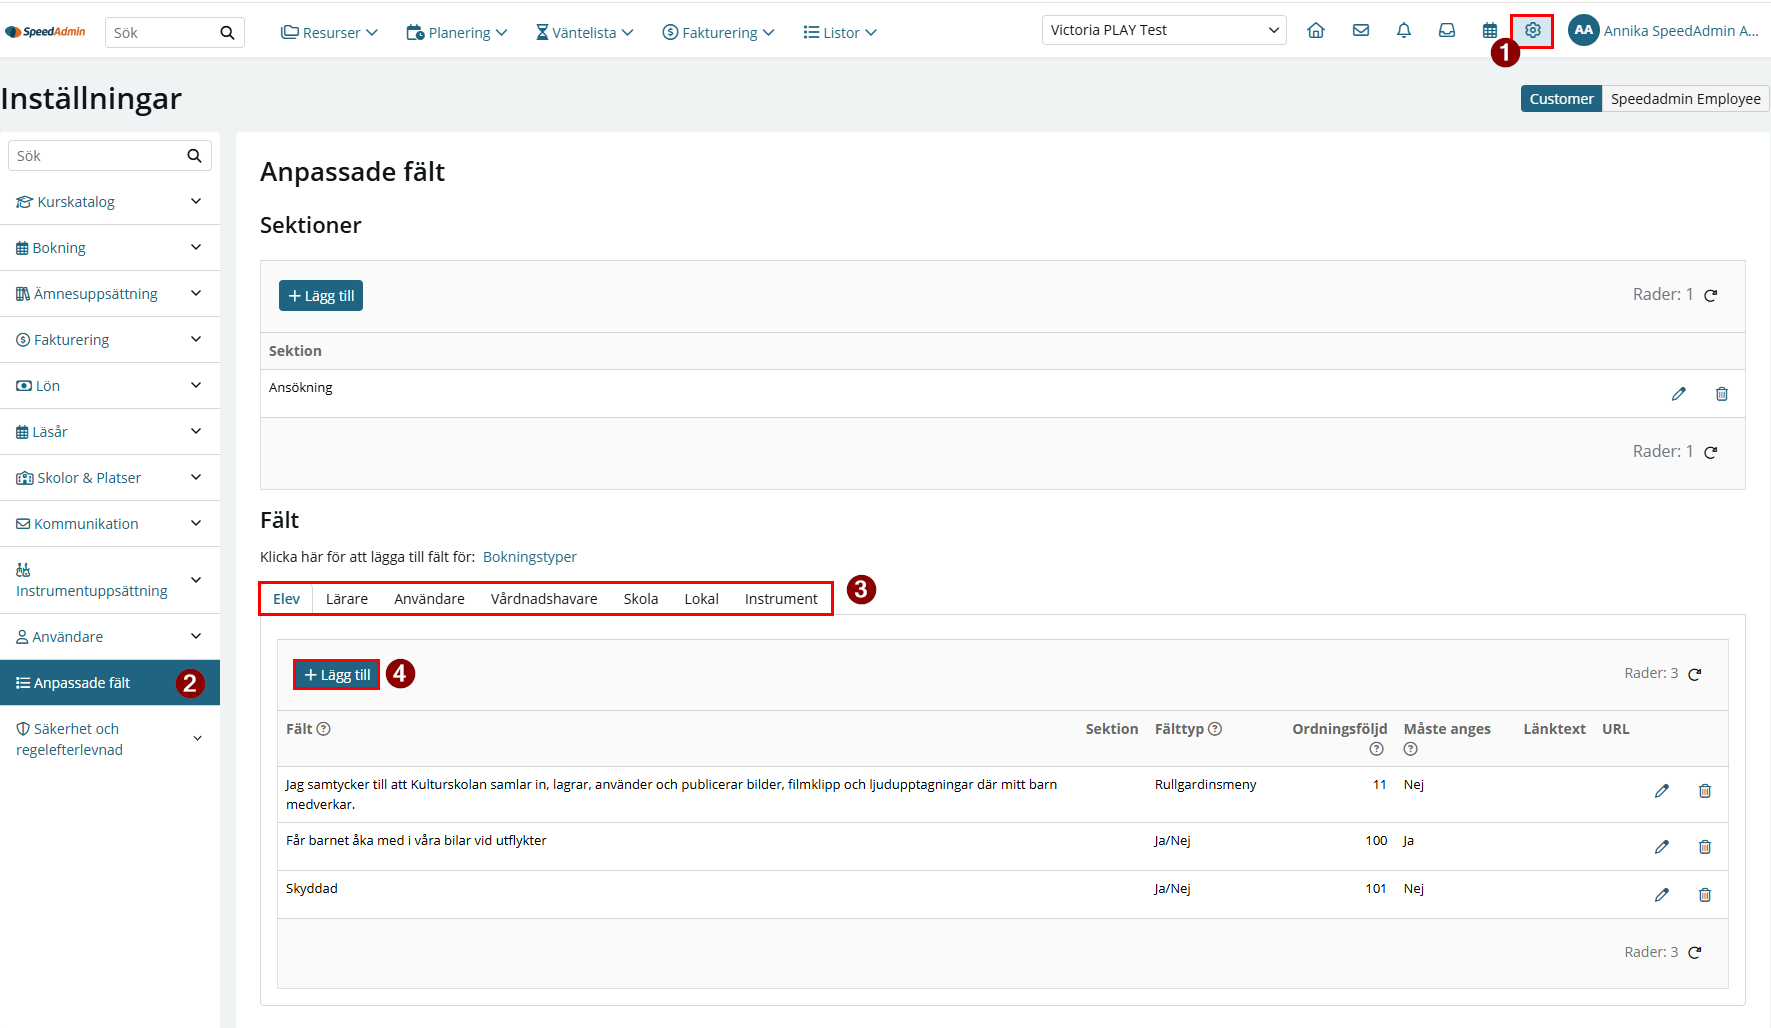Open the Listor menu
The image size is (1771, 1028).
click(x=840, y=33)
